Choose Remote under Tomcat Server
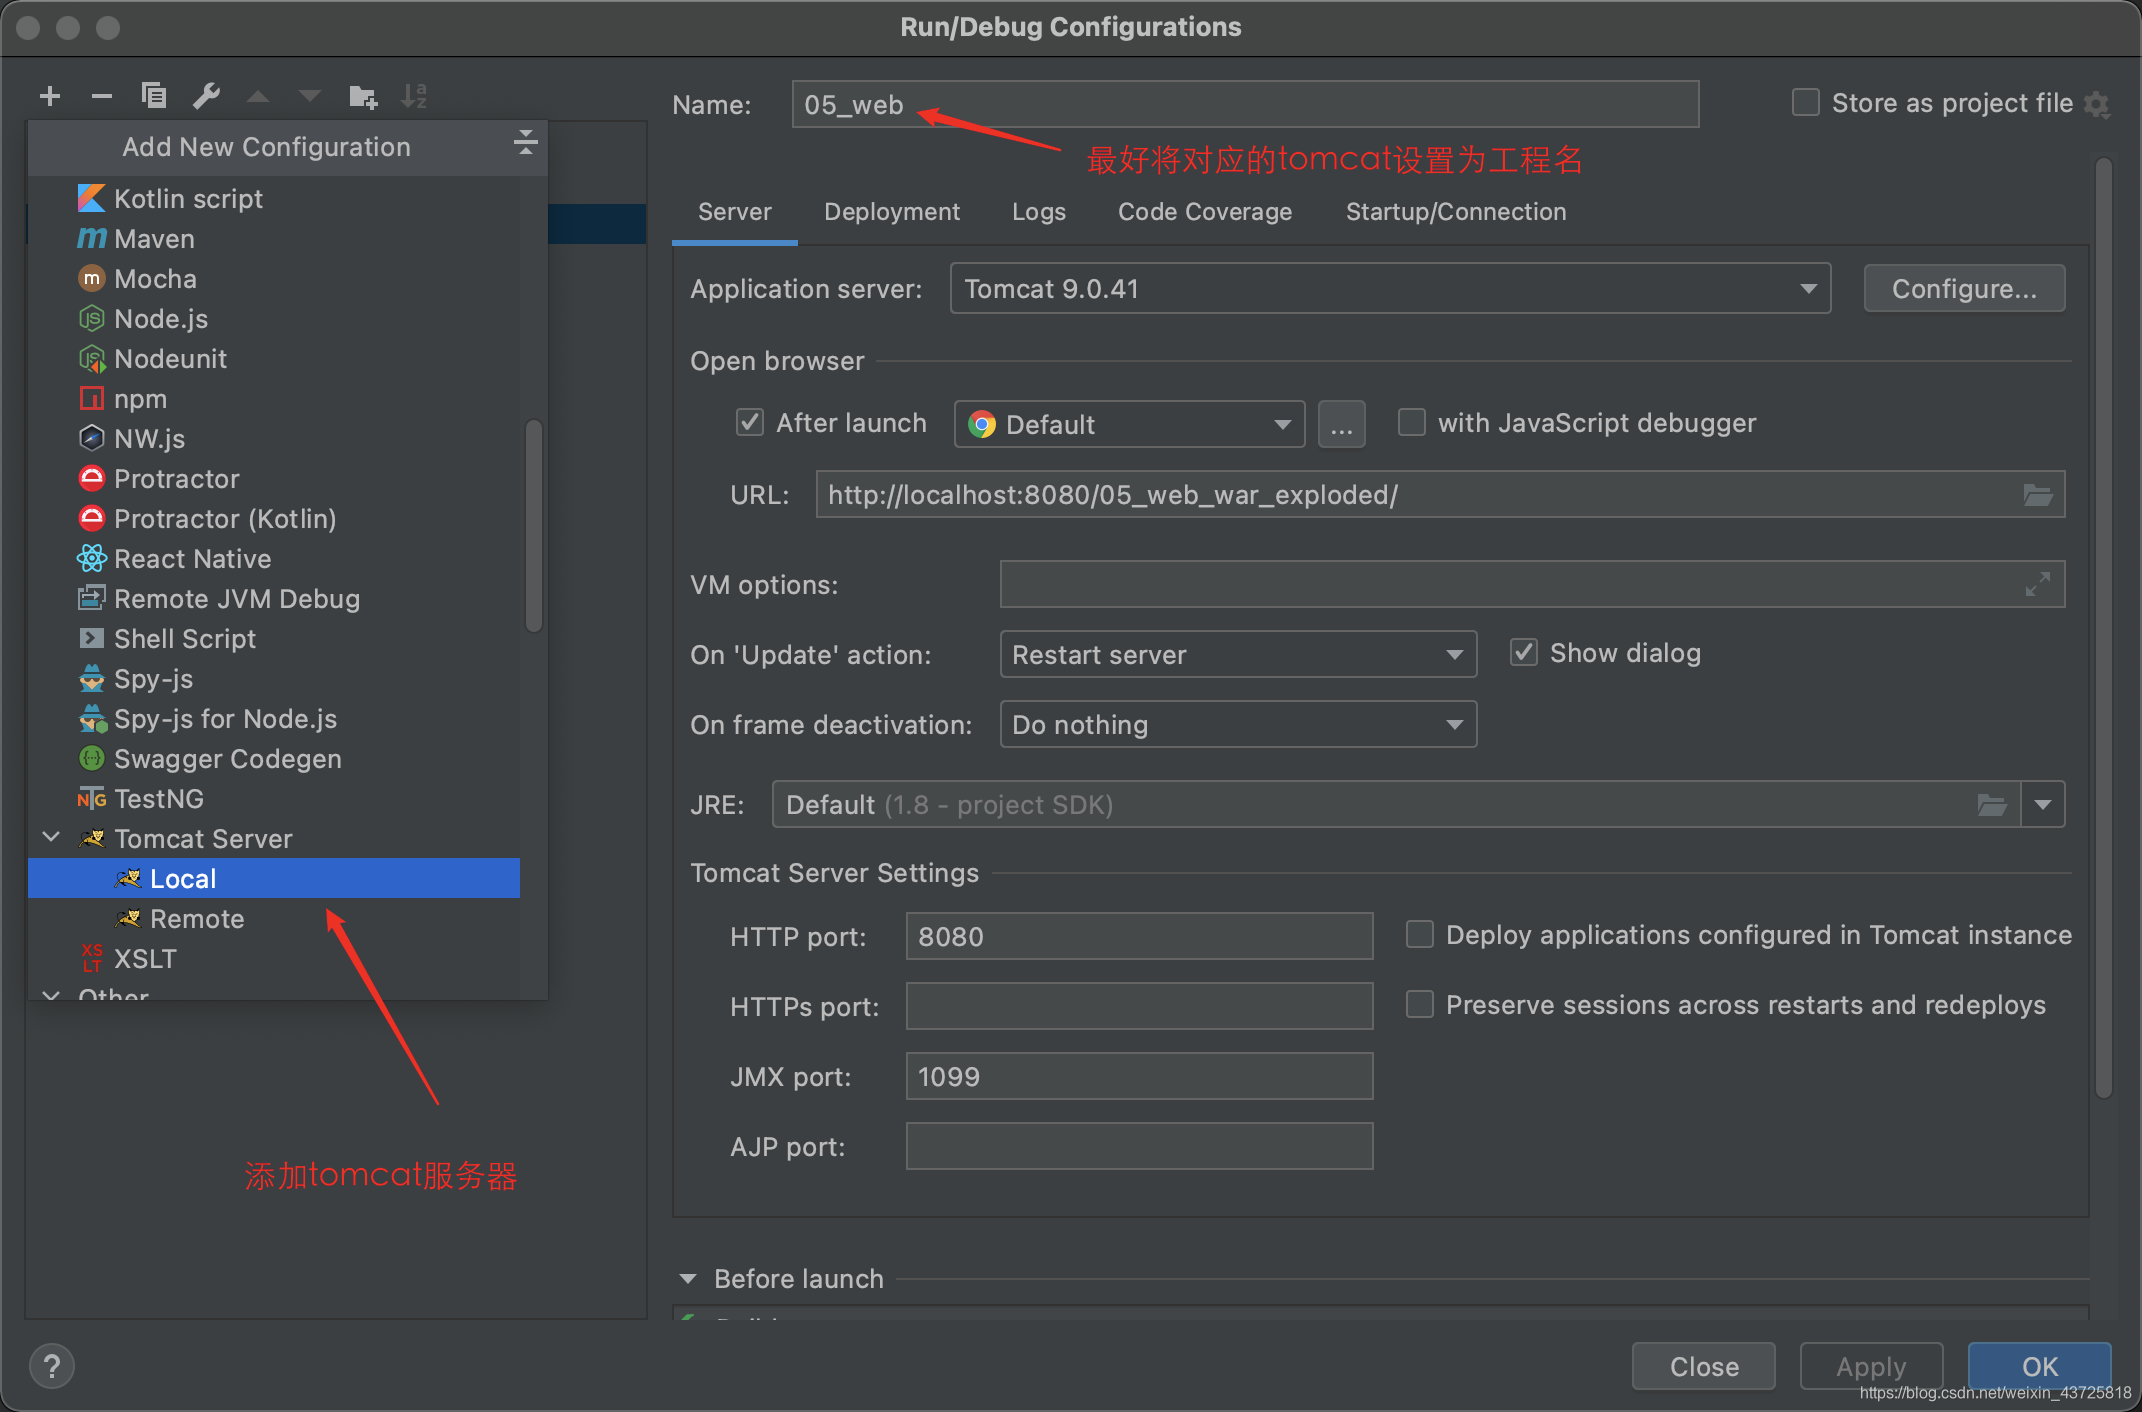 pyautogui.click(x=274, y=918)
